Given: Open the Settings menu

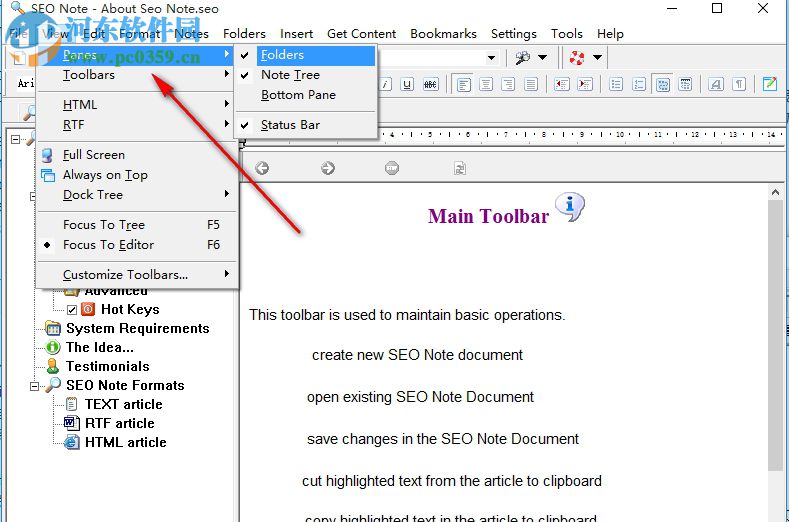Looking at the screenshot, I should coord(514,34).
